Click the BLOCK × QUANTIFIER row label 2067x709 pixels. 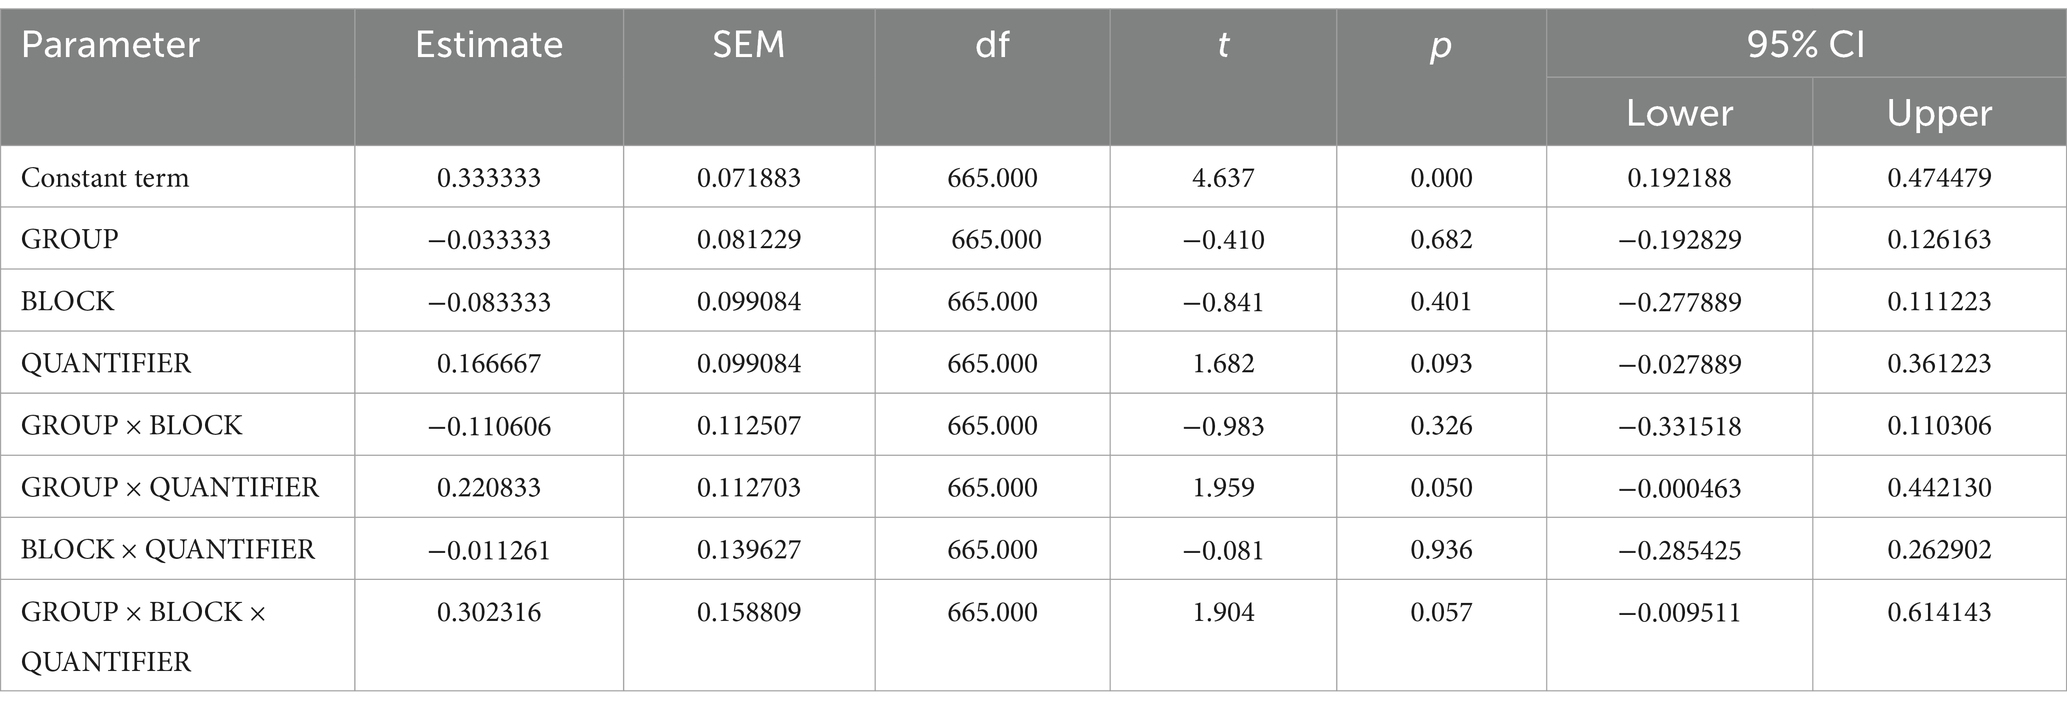point(168,550)
